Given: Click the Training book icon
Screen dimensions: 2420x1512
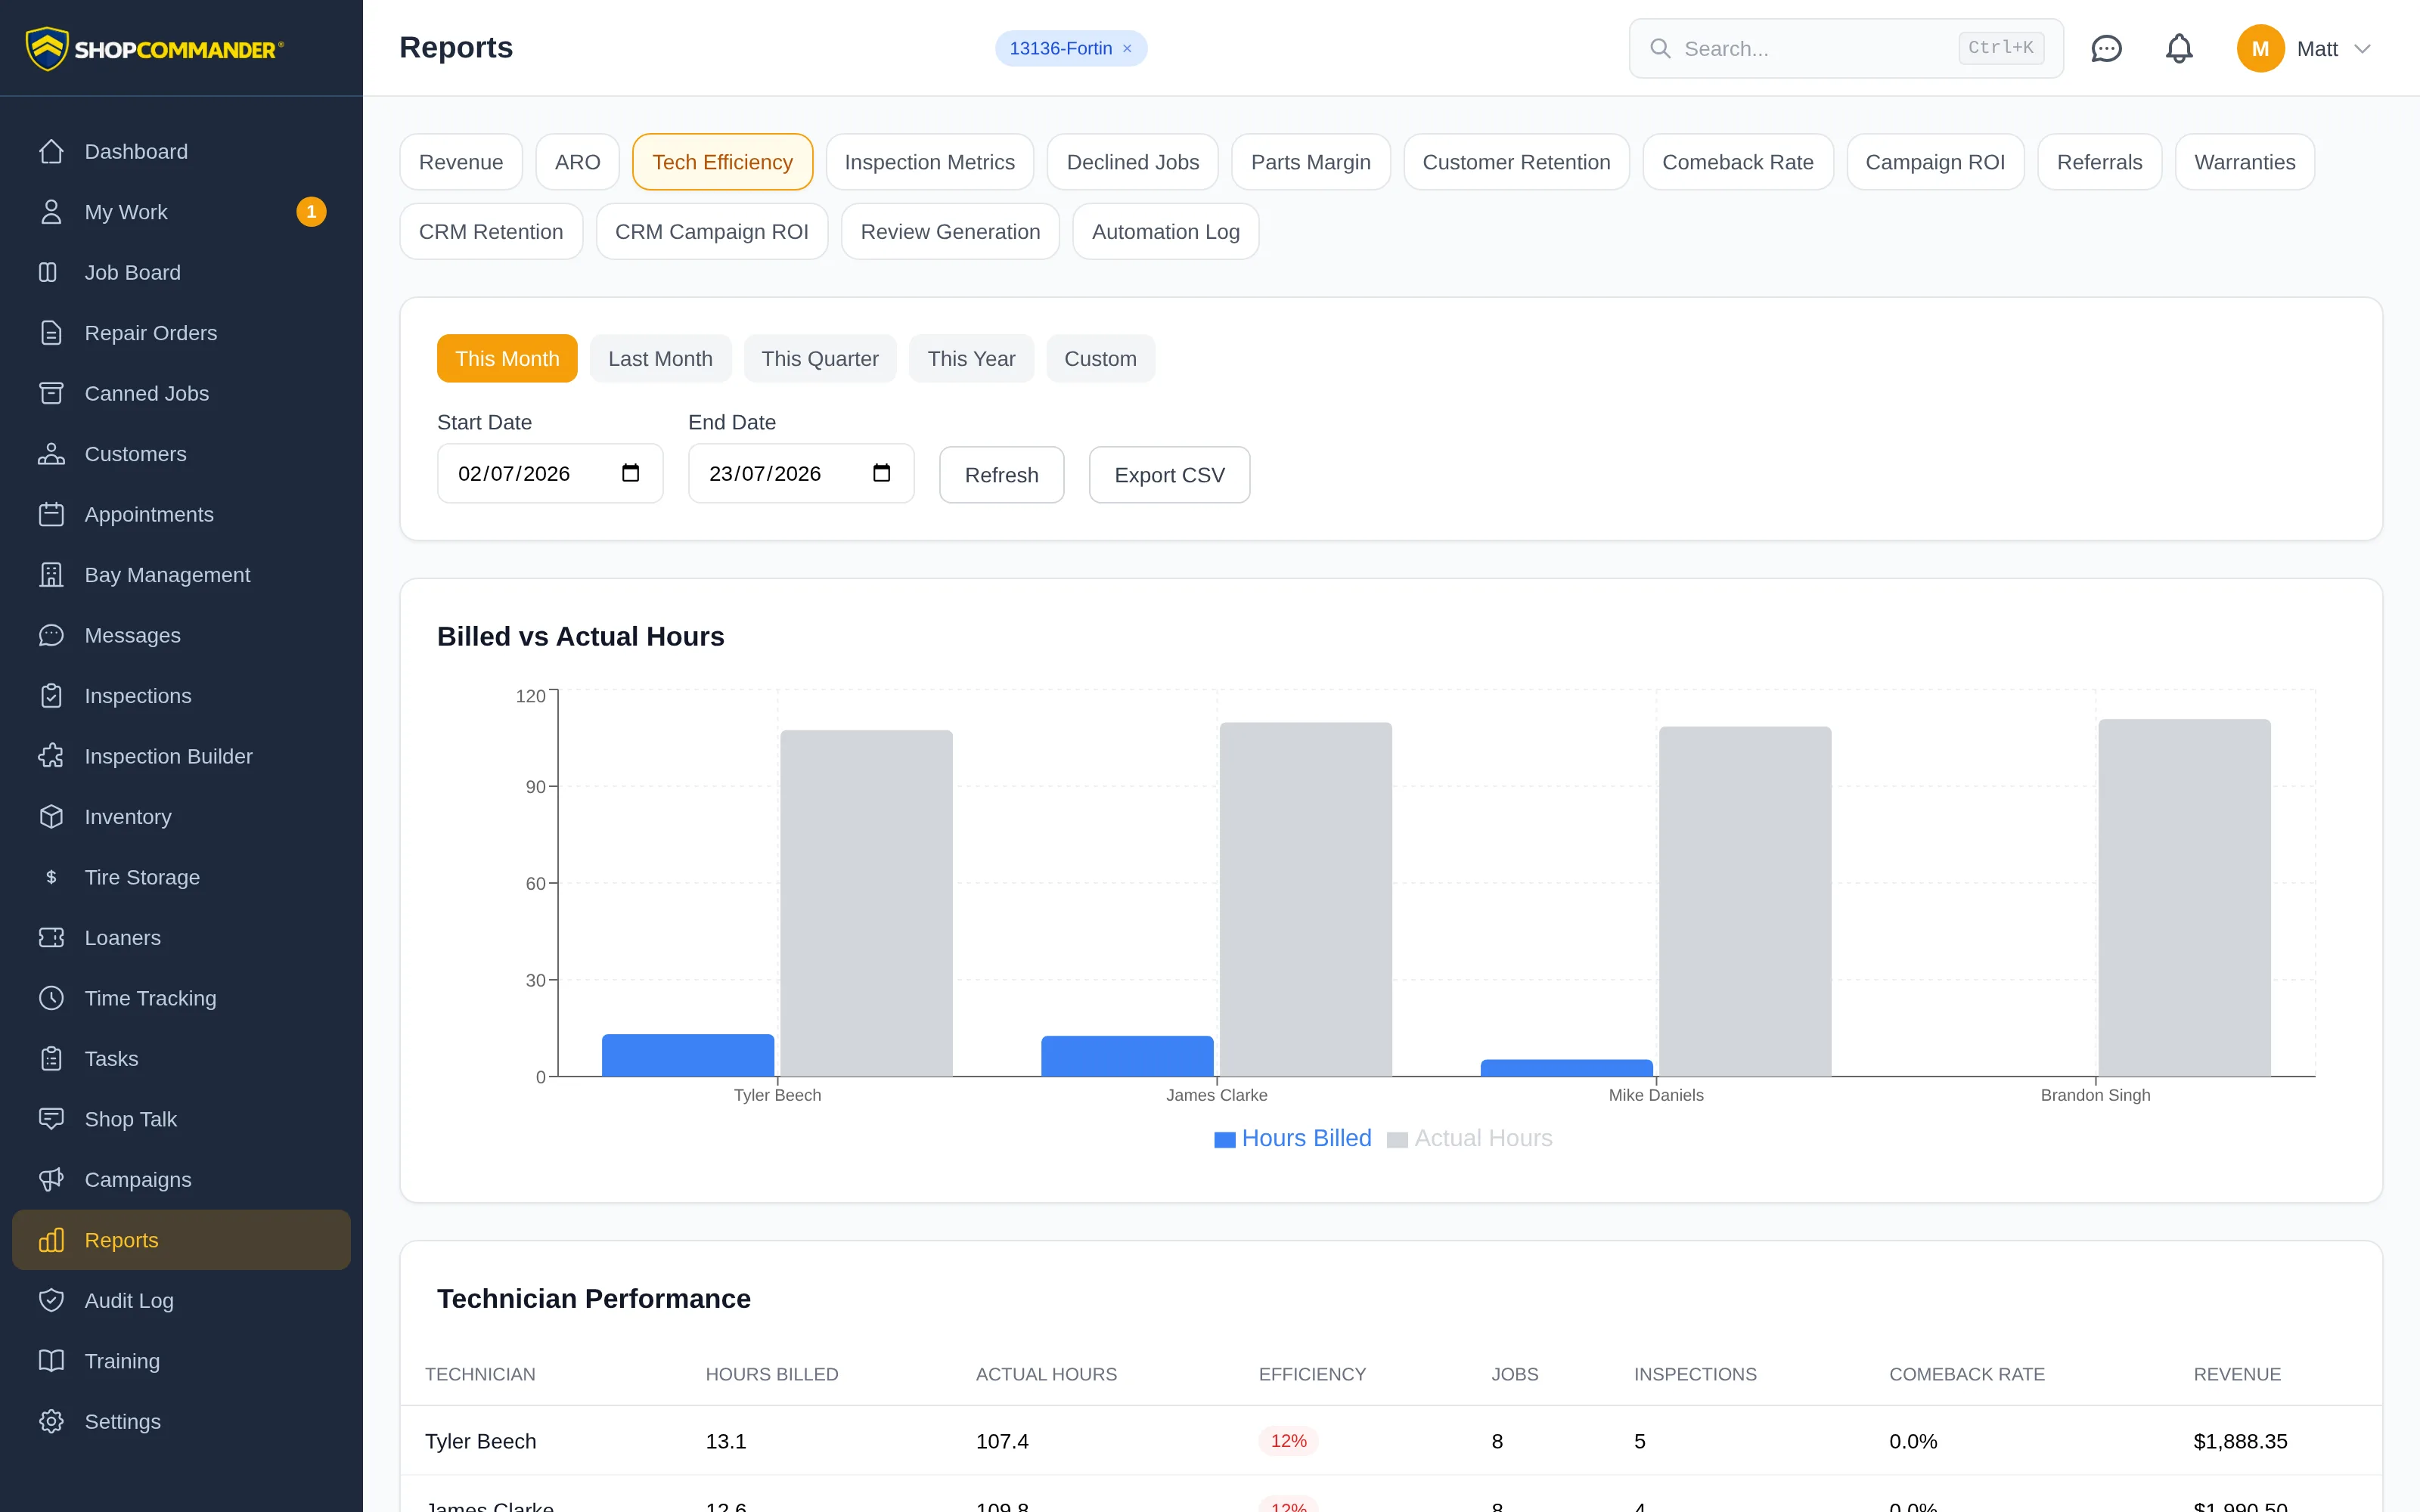Looking at the screenshot, I should click(51, 1361).
